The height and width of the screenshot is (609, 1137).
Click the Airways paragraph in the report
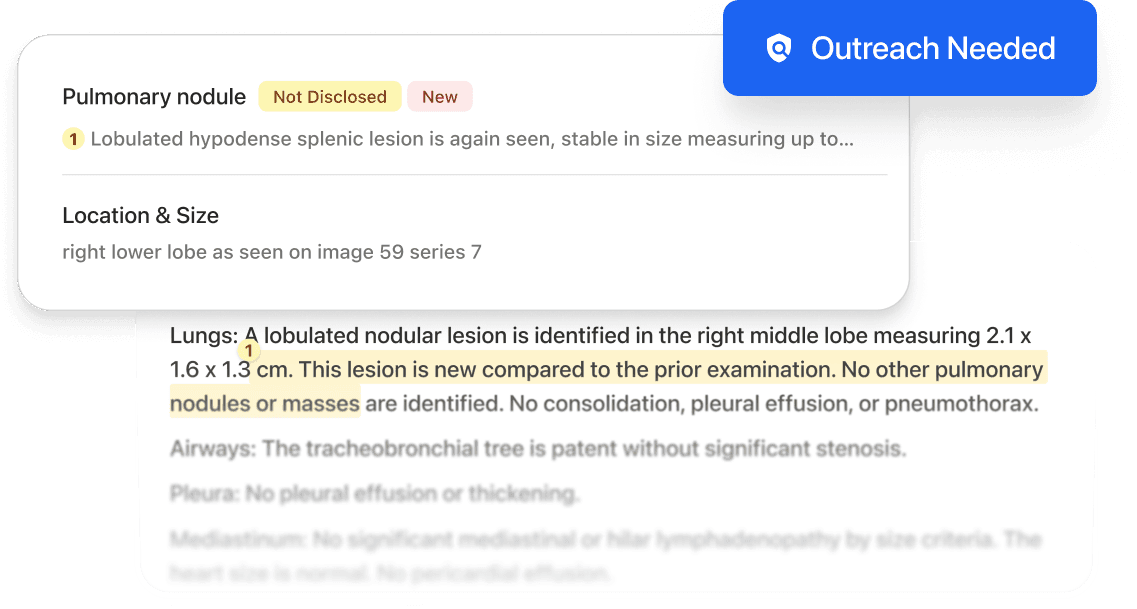click(538, 449)
